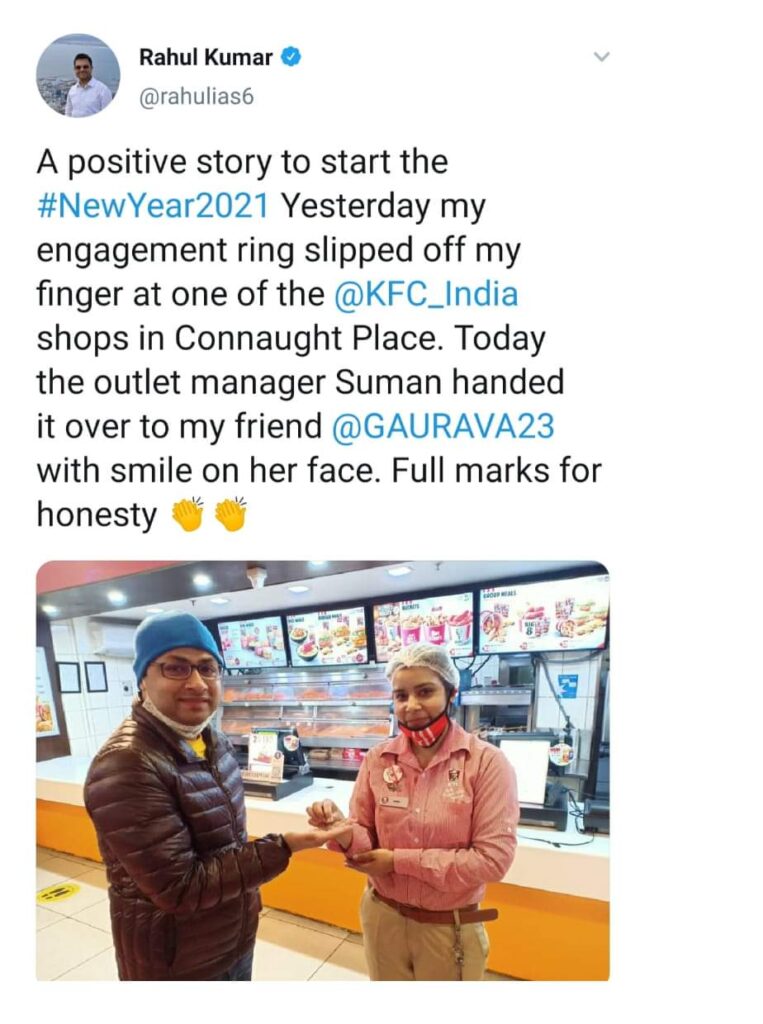Visit the @rahulias6 handle
This screenshot has width=763, height=1024.
[x=196, y=97]
